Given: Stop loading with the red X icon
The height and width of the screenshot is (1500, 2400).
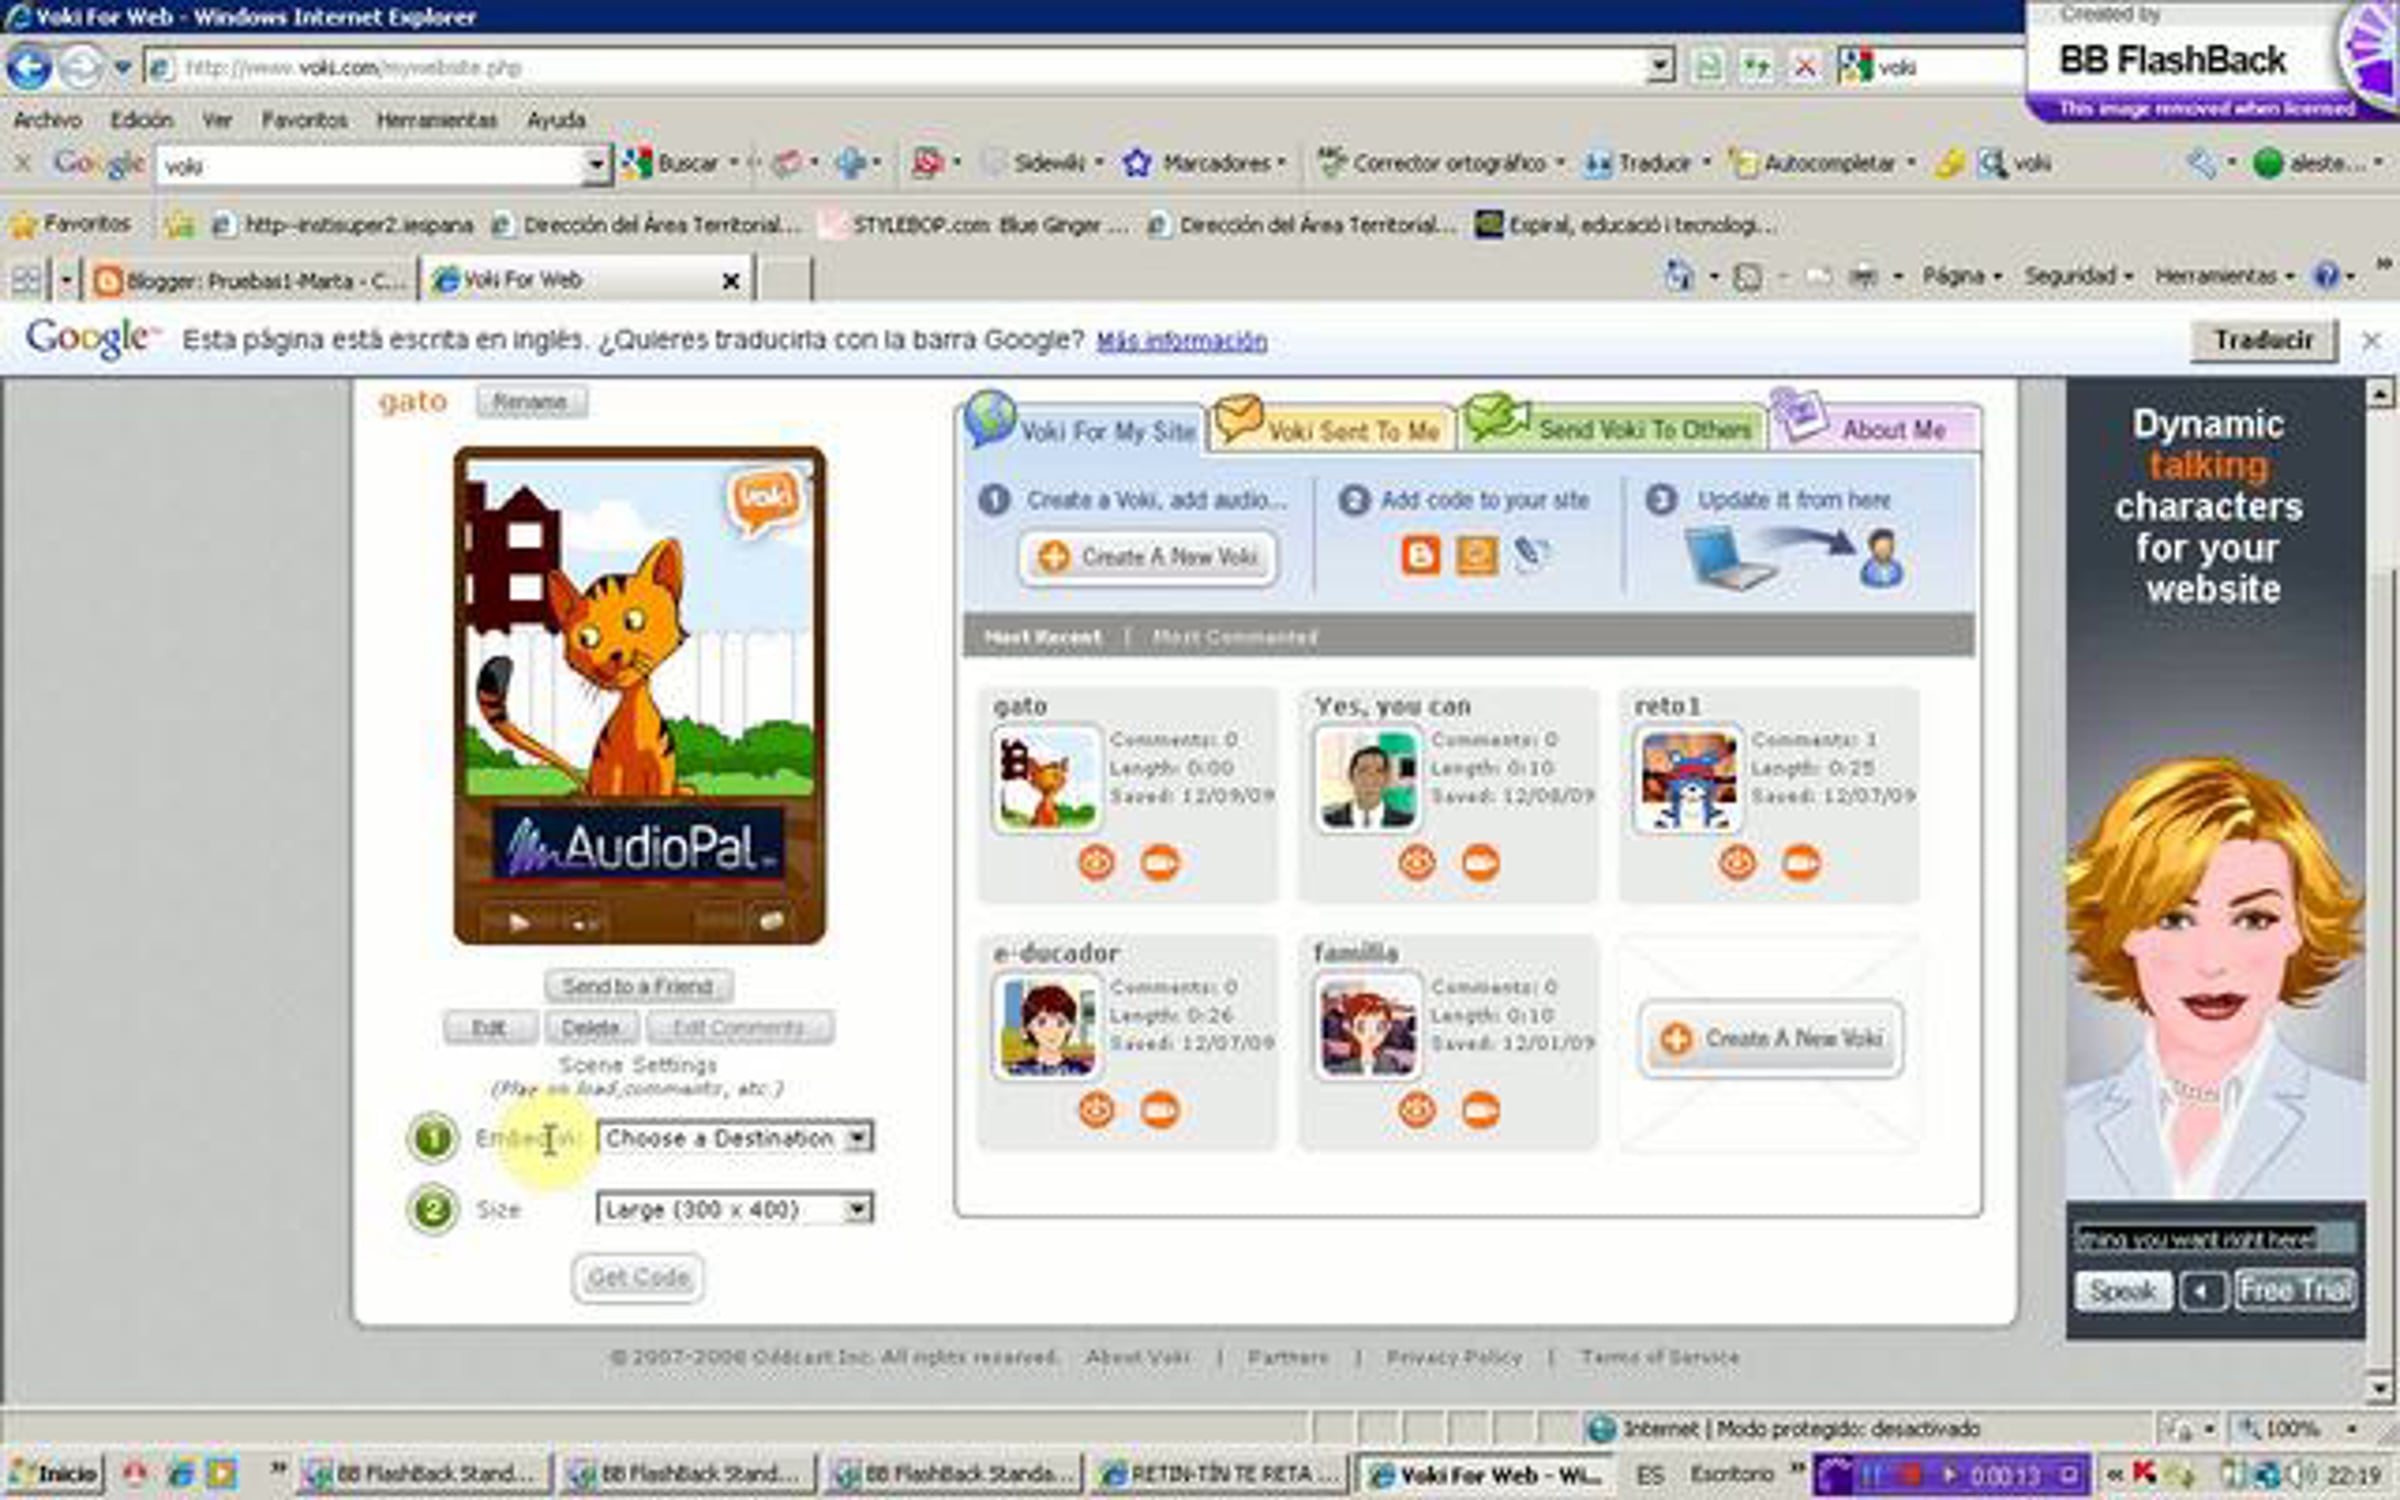Looking at the screenshot, I should click(1805, 67).
